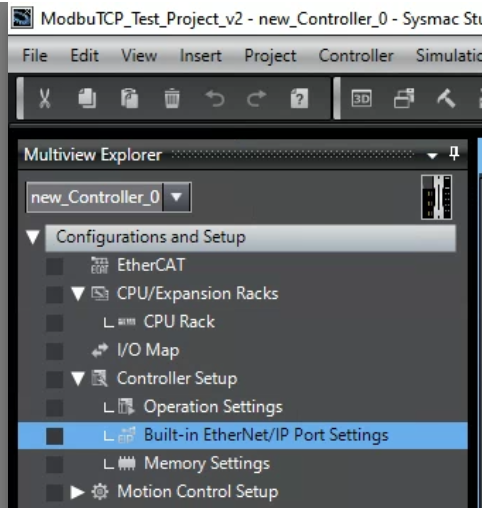
Task: Click the color box beside Controller Setup
Action: (x=54, y=379)
